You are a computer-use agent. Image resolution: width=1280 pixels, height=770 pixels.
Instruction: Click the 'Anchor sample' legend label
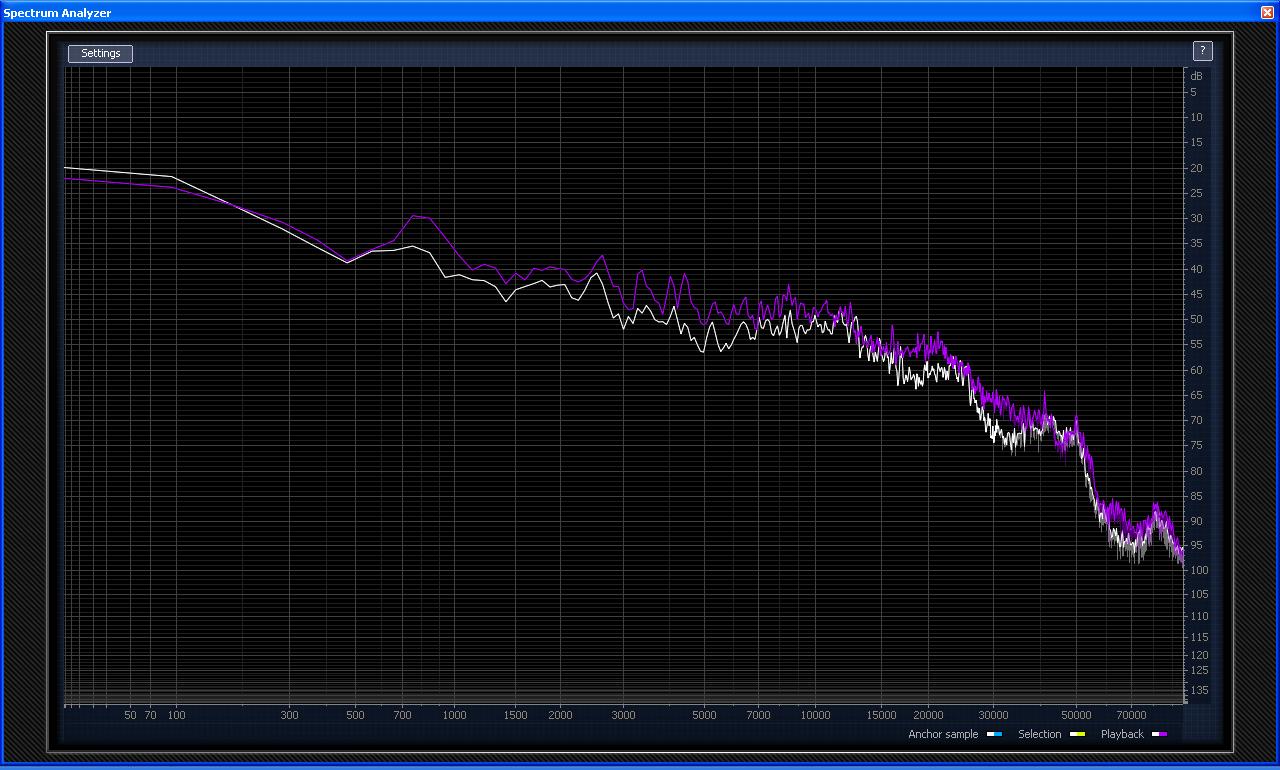pyautogui.click(x=943, y=734)
